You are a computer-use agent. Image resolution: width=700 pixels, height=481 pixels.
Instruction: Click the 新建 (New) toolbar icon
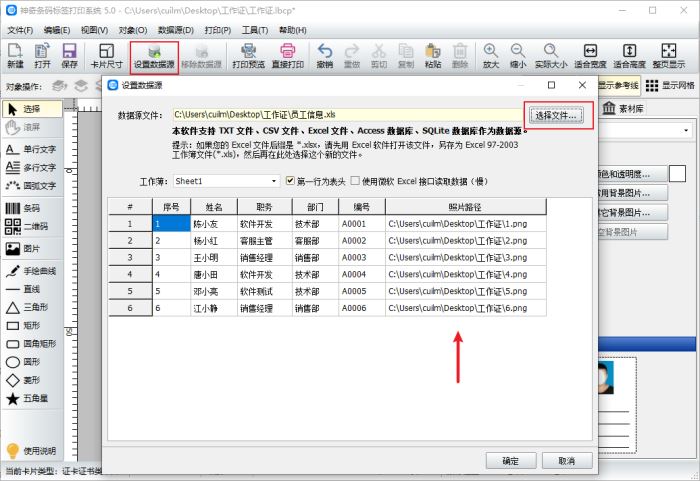tap(15, 56)
